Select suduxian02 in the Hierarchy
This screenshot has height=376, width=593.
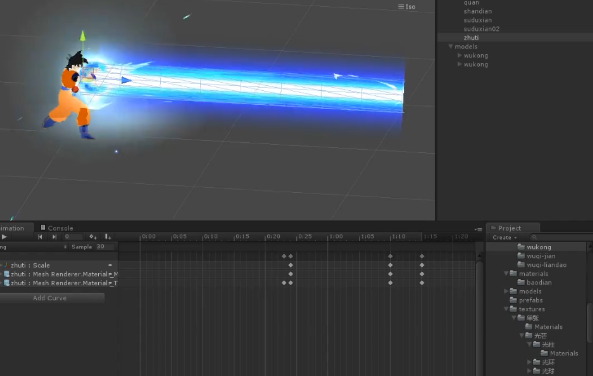point(481,29)
